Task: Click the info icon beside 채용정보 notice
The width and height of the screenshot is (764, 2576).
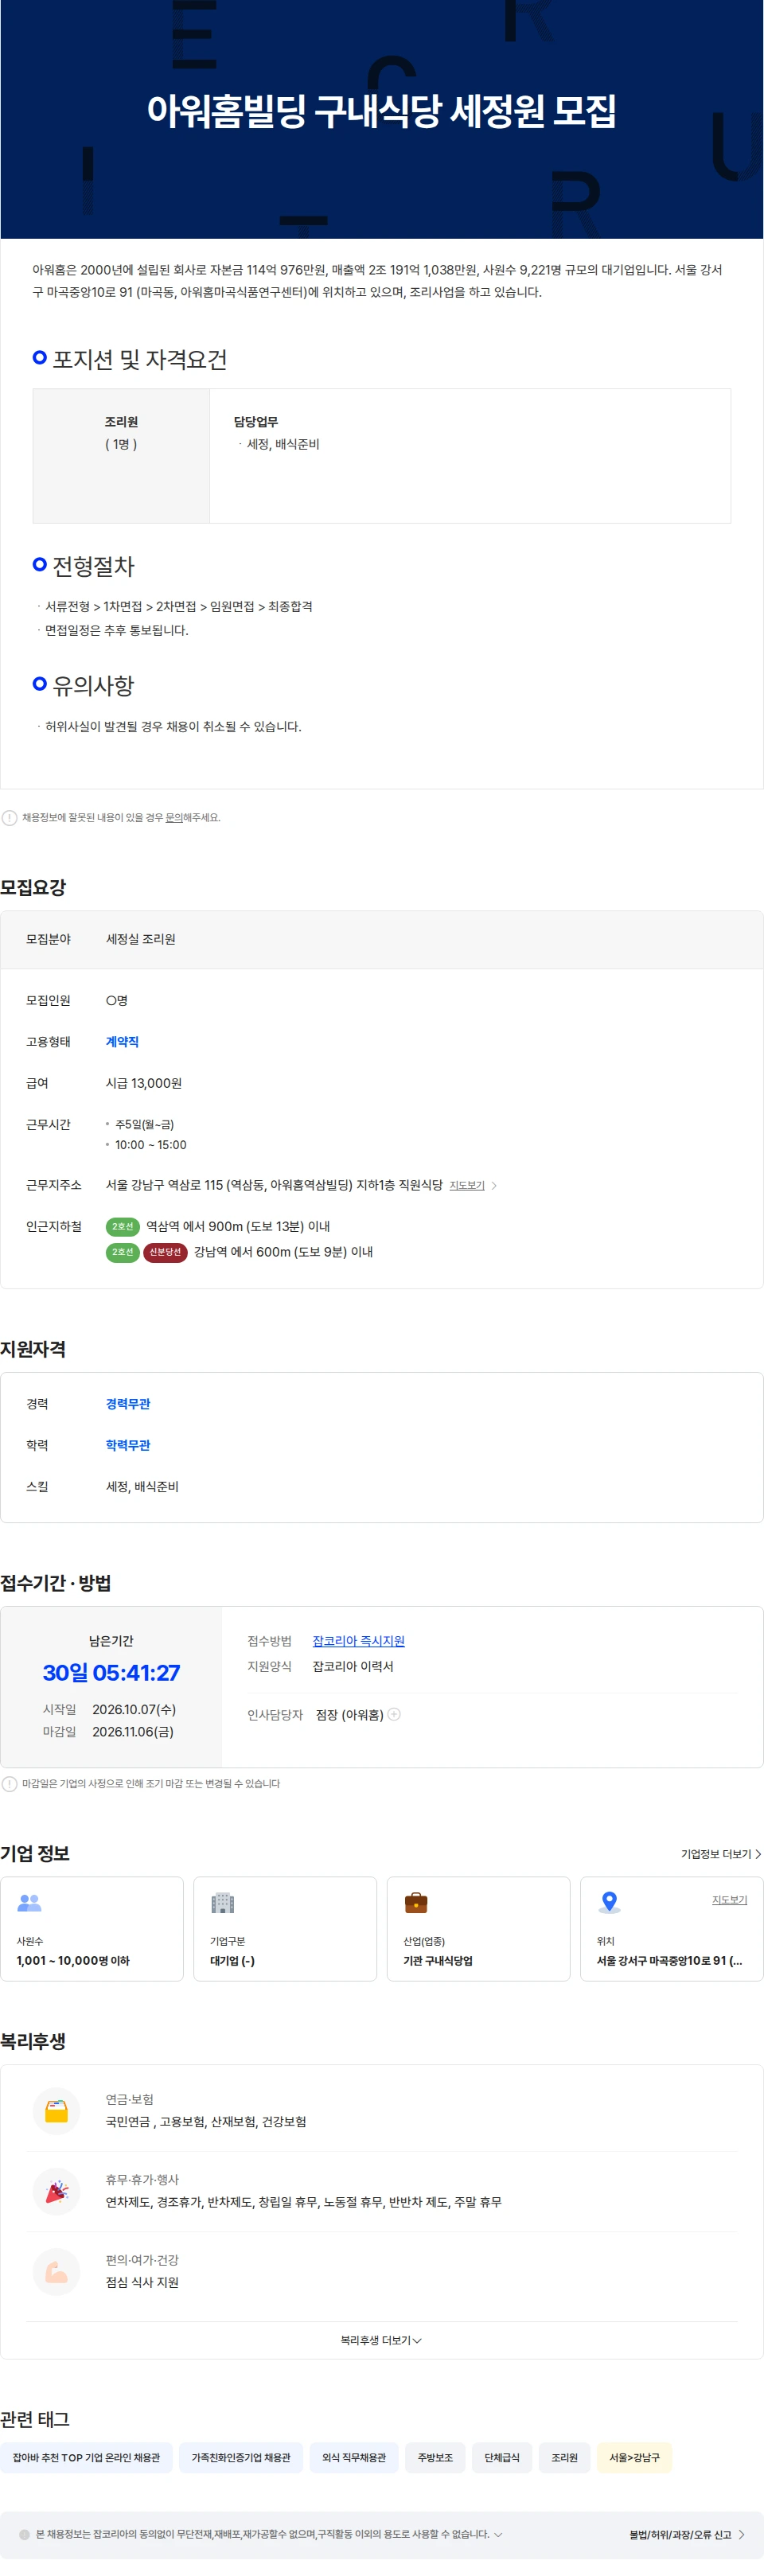Action: (x=9, y=817)
